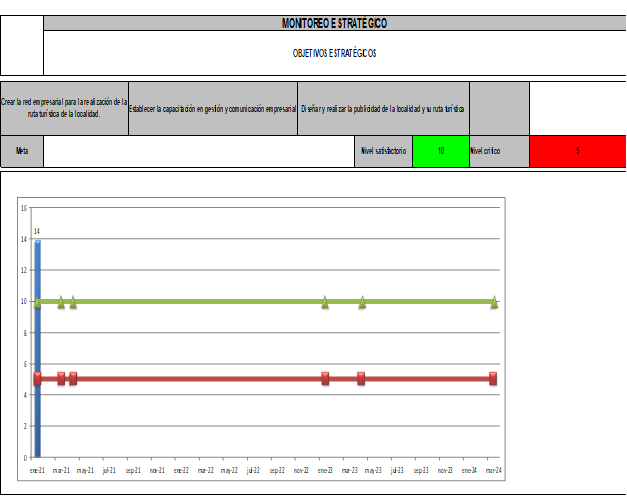627x496 pixels.
Task: Click the green cell with value 10
Action: [x=440, y=151]
